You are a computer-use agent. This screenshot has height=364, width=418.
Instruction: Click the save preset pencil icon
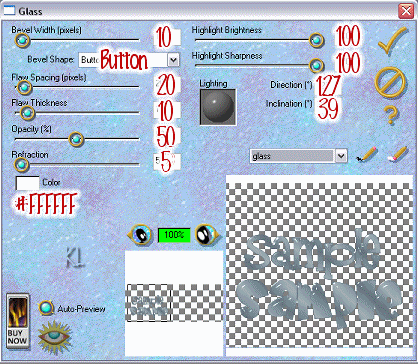pyautogui.click(x=366, y=154)
